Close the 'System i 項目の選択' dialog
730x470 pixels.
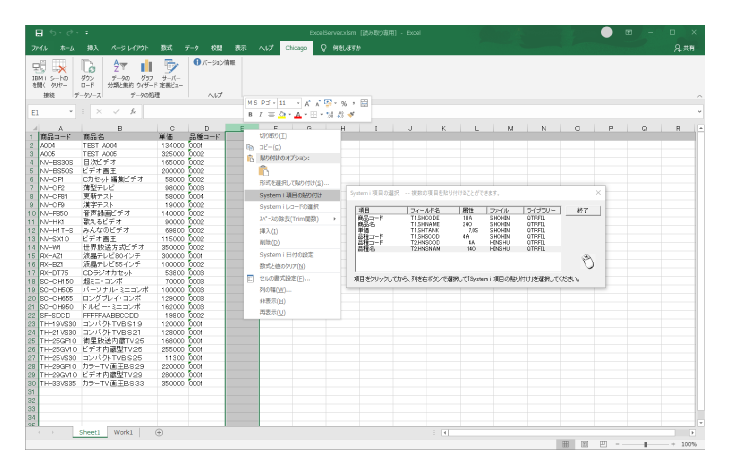tap(598, 193)
